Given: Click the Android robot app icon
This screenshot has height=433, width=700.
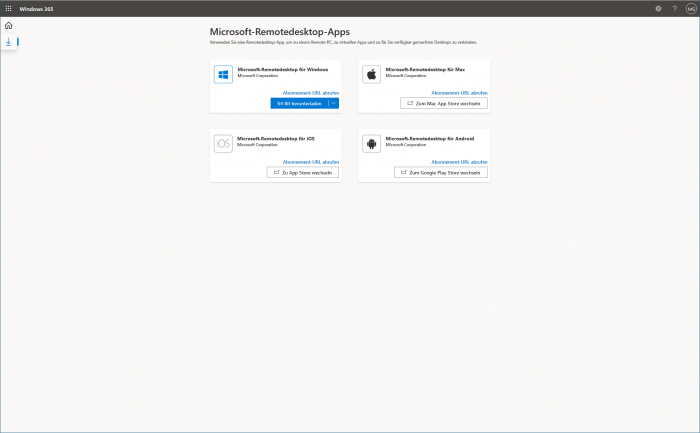Looking at the screenshot, I should (x=371, y=144).
